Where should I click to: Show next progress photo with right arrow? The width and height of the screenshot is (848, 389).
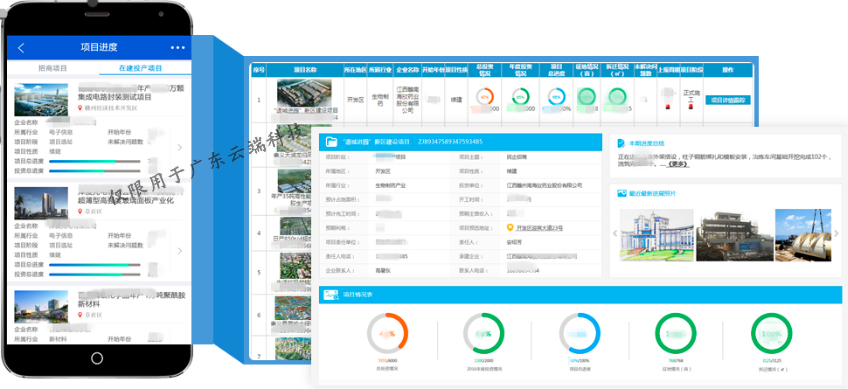[836, 234]
